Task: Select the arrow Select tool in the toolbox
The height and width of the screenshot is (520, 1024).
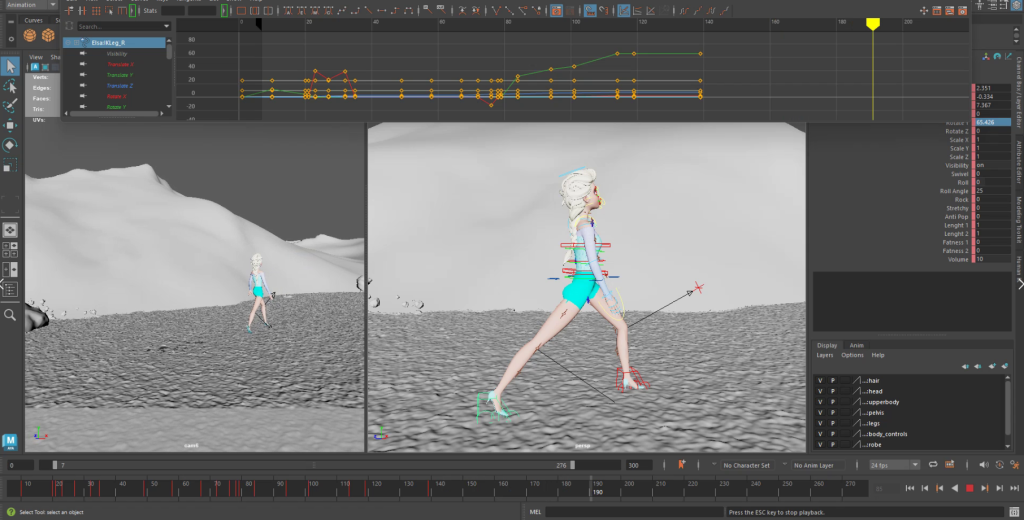Action: (x=10, y=66)
